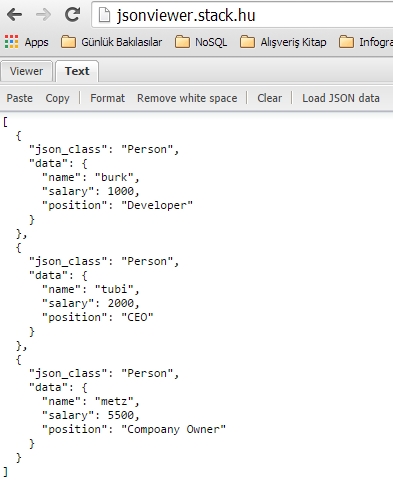Click the "salary": 2000 line
Viewport: 393px width, 486px height.
91,303
